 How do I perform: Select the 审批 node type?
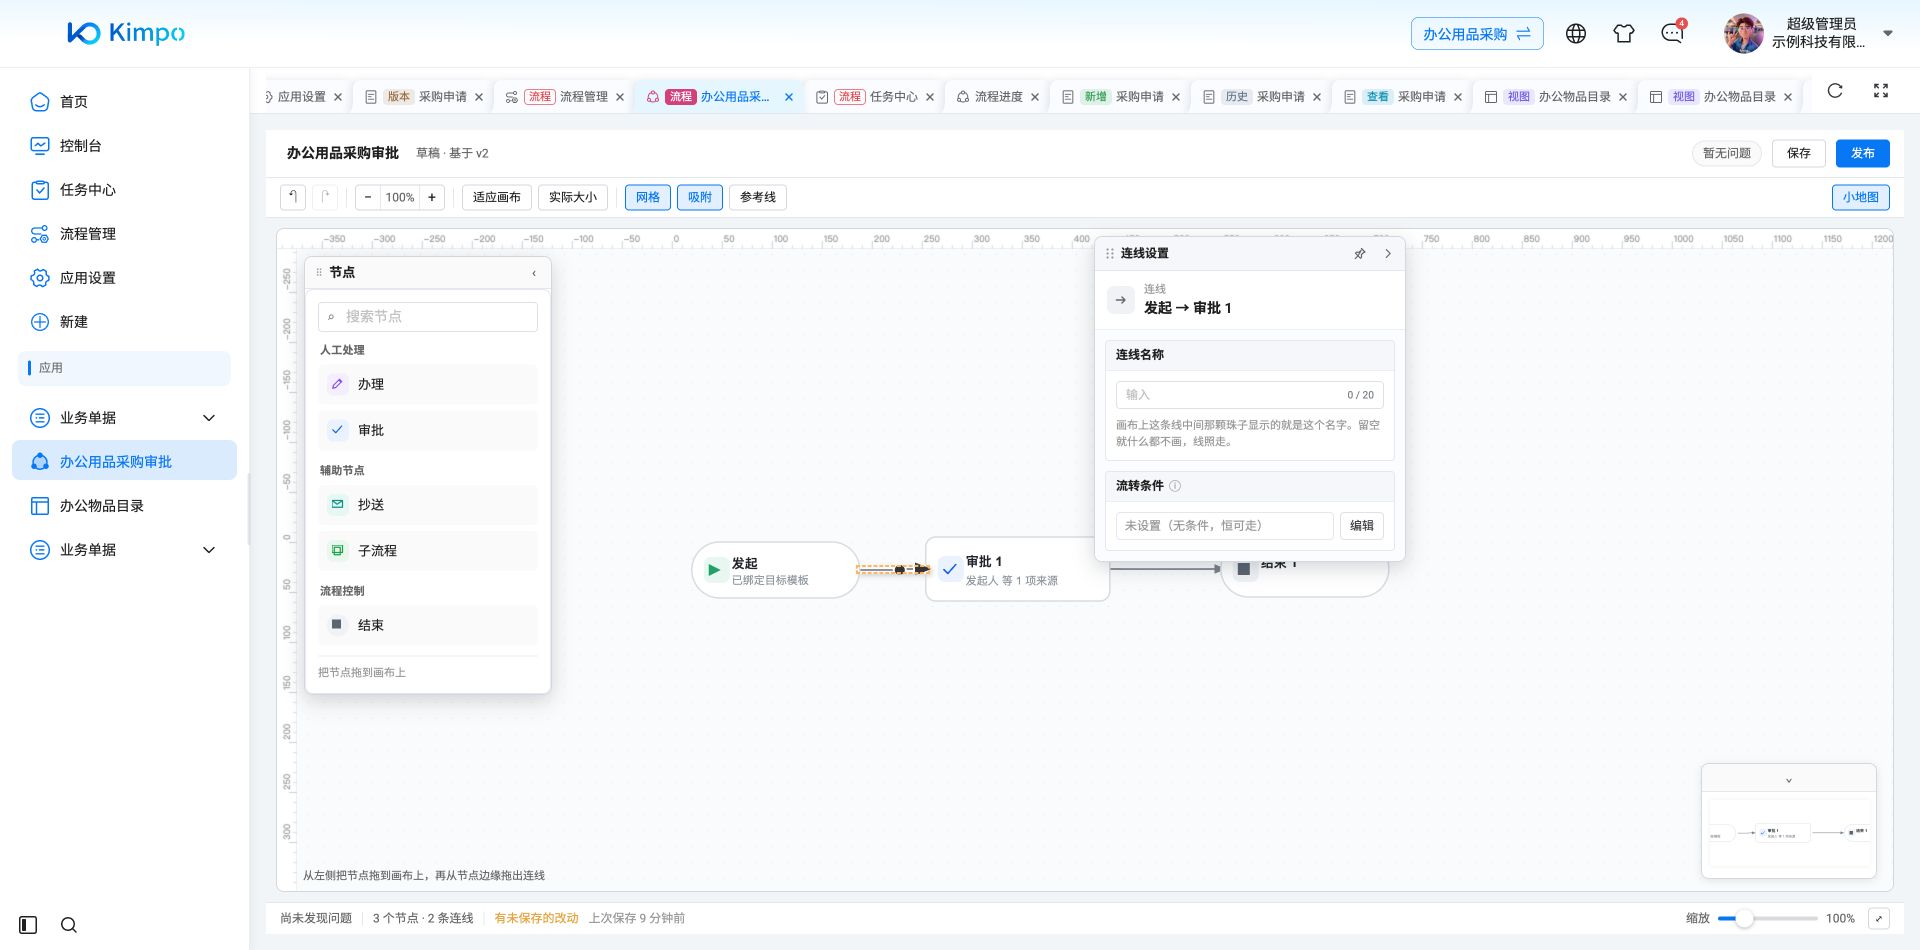click(x=428, y=430)
